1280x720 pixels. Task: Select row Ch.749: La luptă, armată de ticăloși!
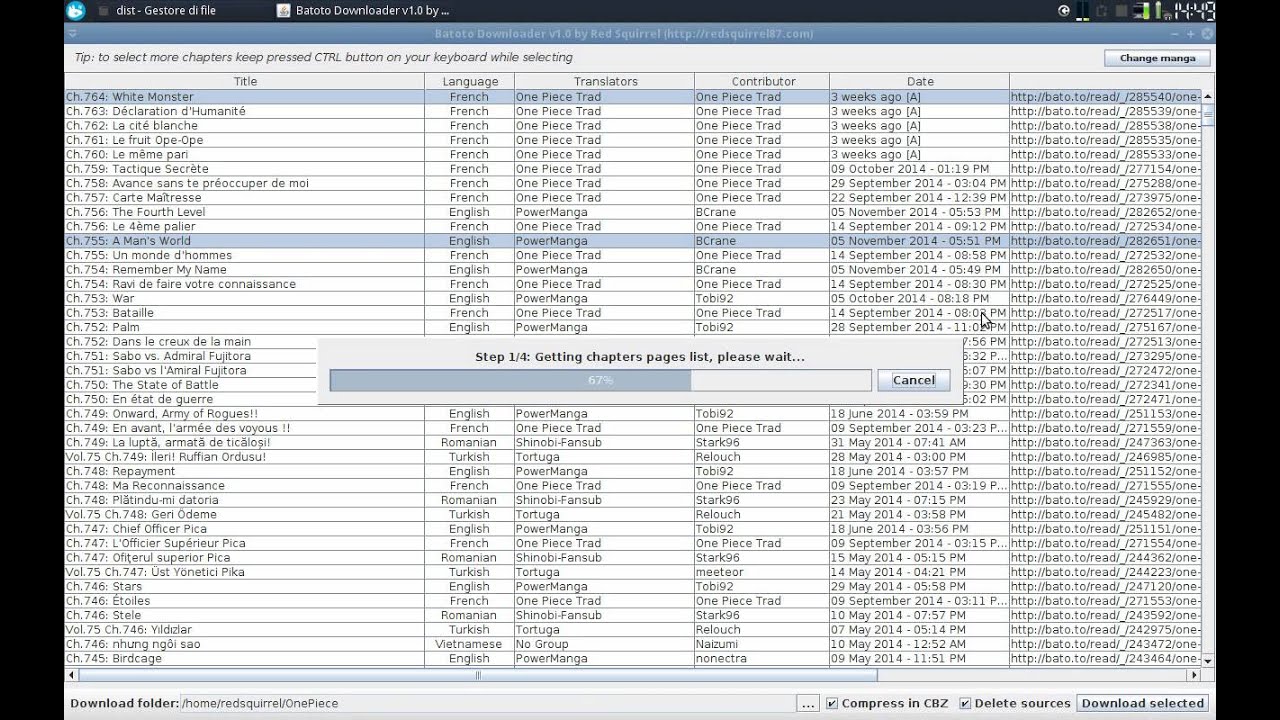(x=633, y=442)
